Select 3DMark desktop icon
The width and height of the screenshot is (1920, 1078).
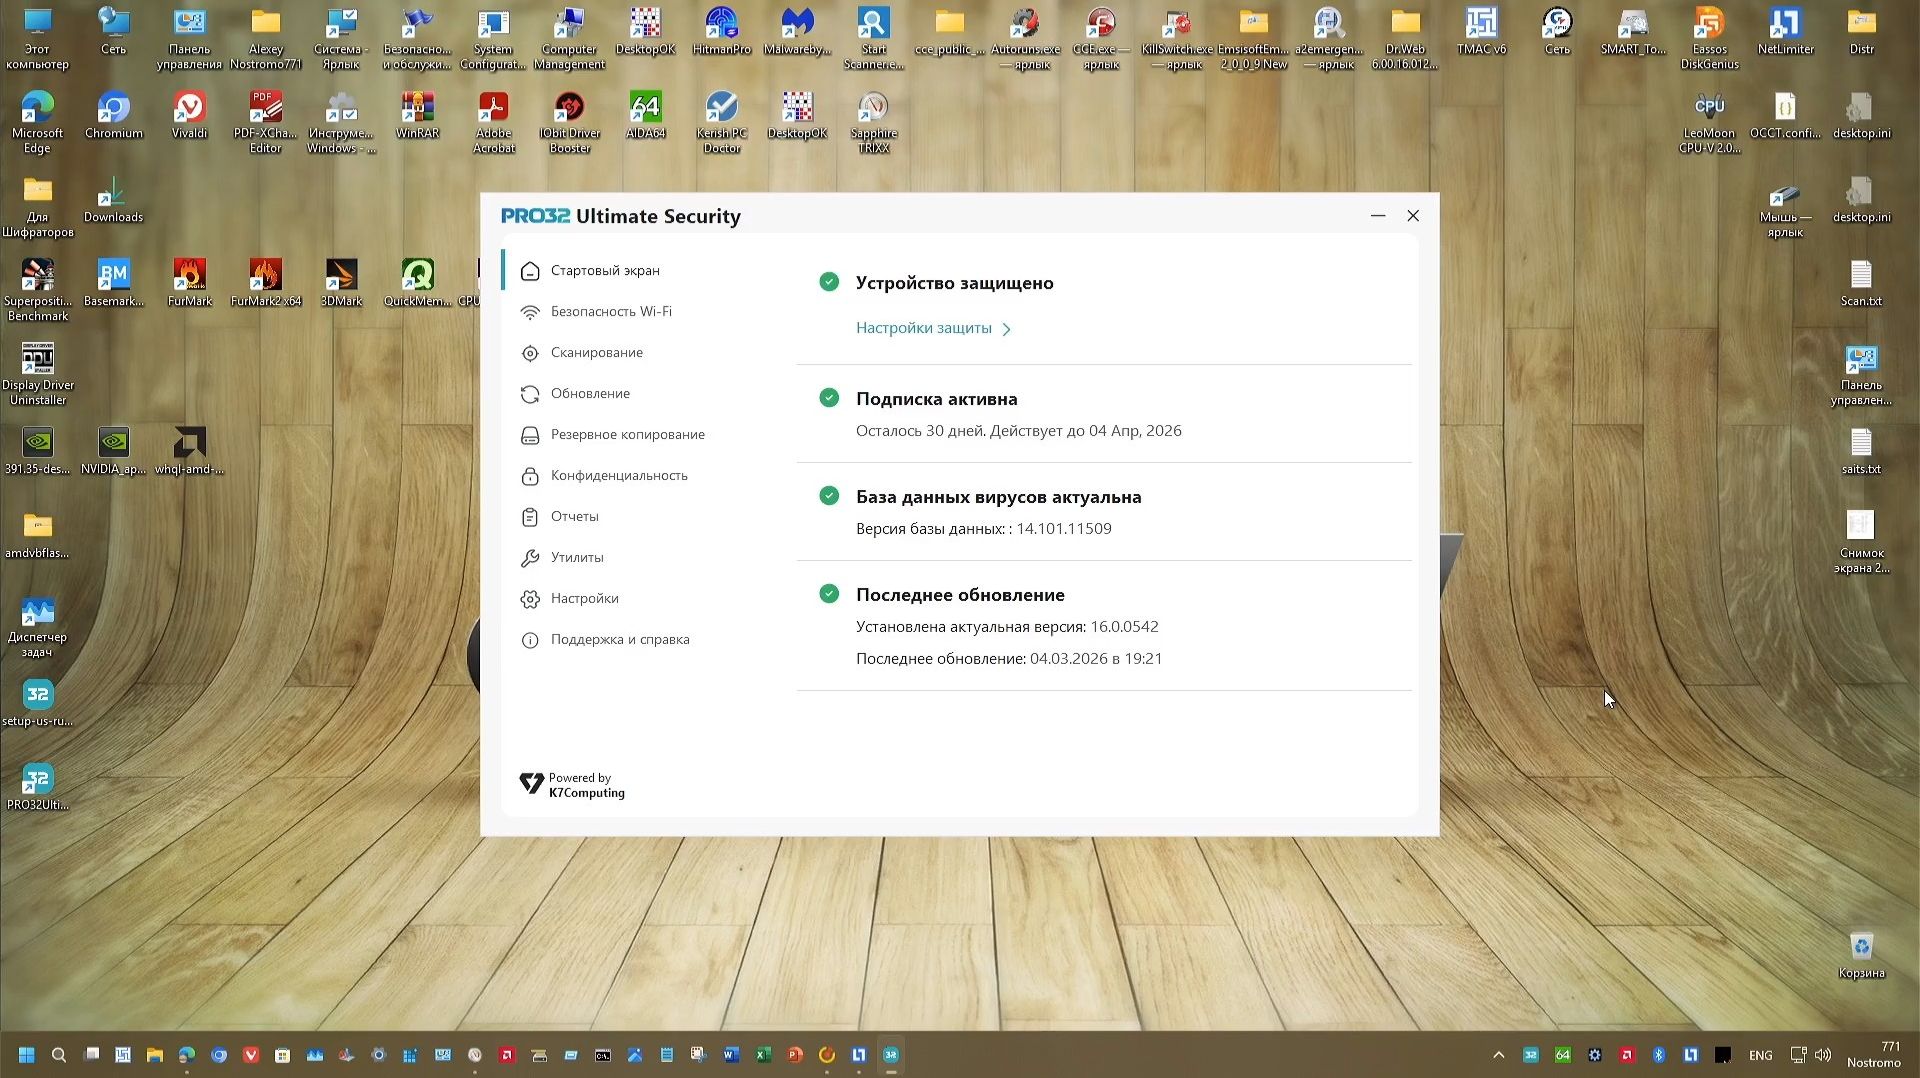341,283
